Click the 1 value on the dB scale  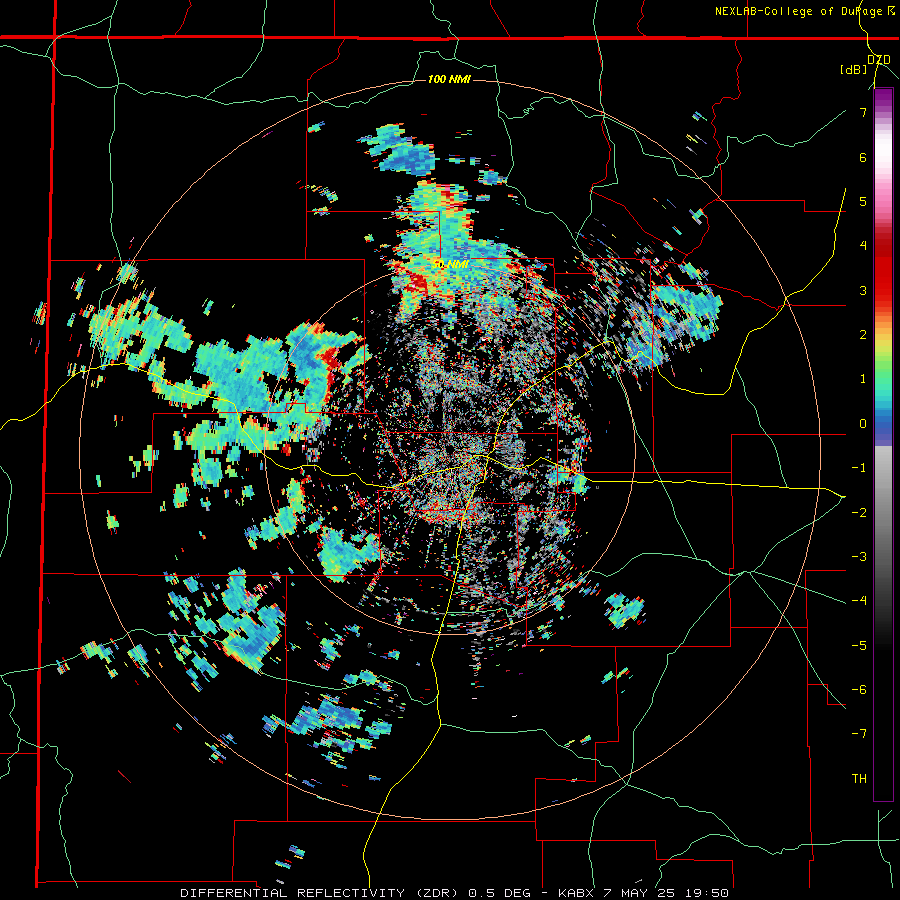(x=863, y=379)
